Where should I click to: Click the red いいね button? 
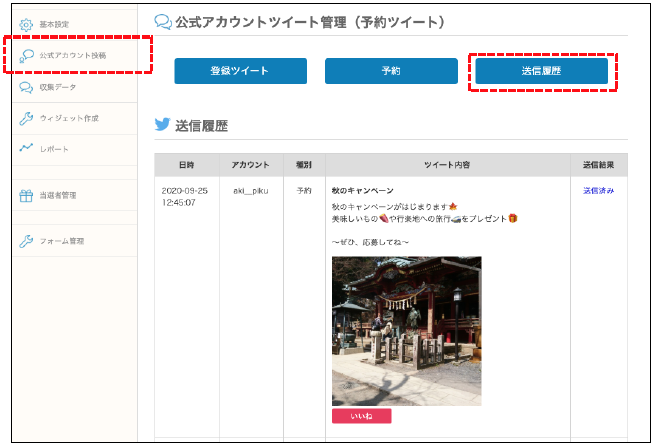[x=362, y=416]
